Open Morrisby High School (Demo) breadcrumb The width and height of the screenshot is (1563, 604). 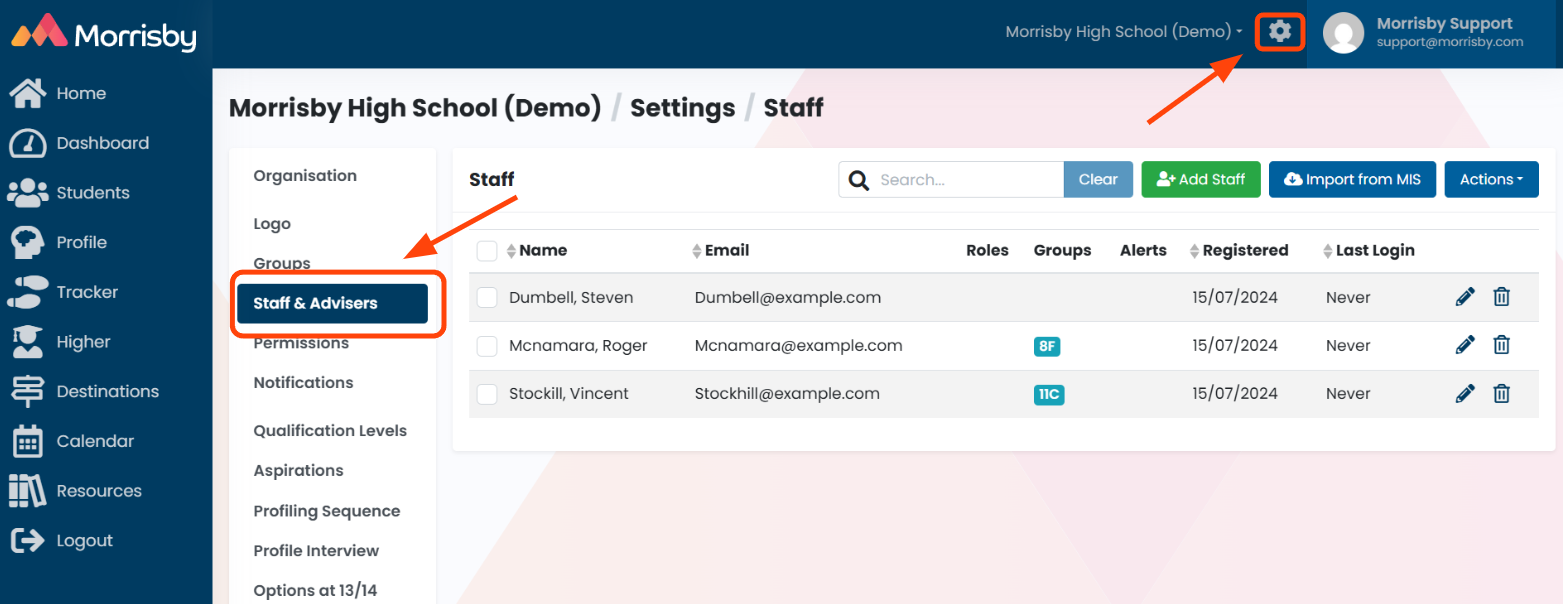click(415, 108)
